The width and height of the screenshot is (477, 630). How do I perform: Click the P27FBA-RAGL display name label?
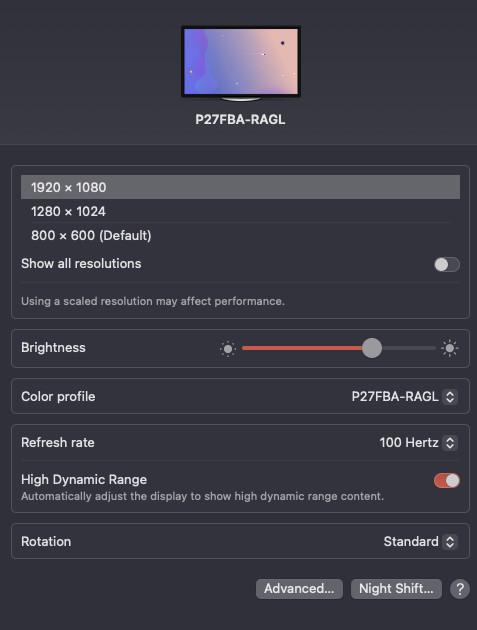tap(240, 120)
